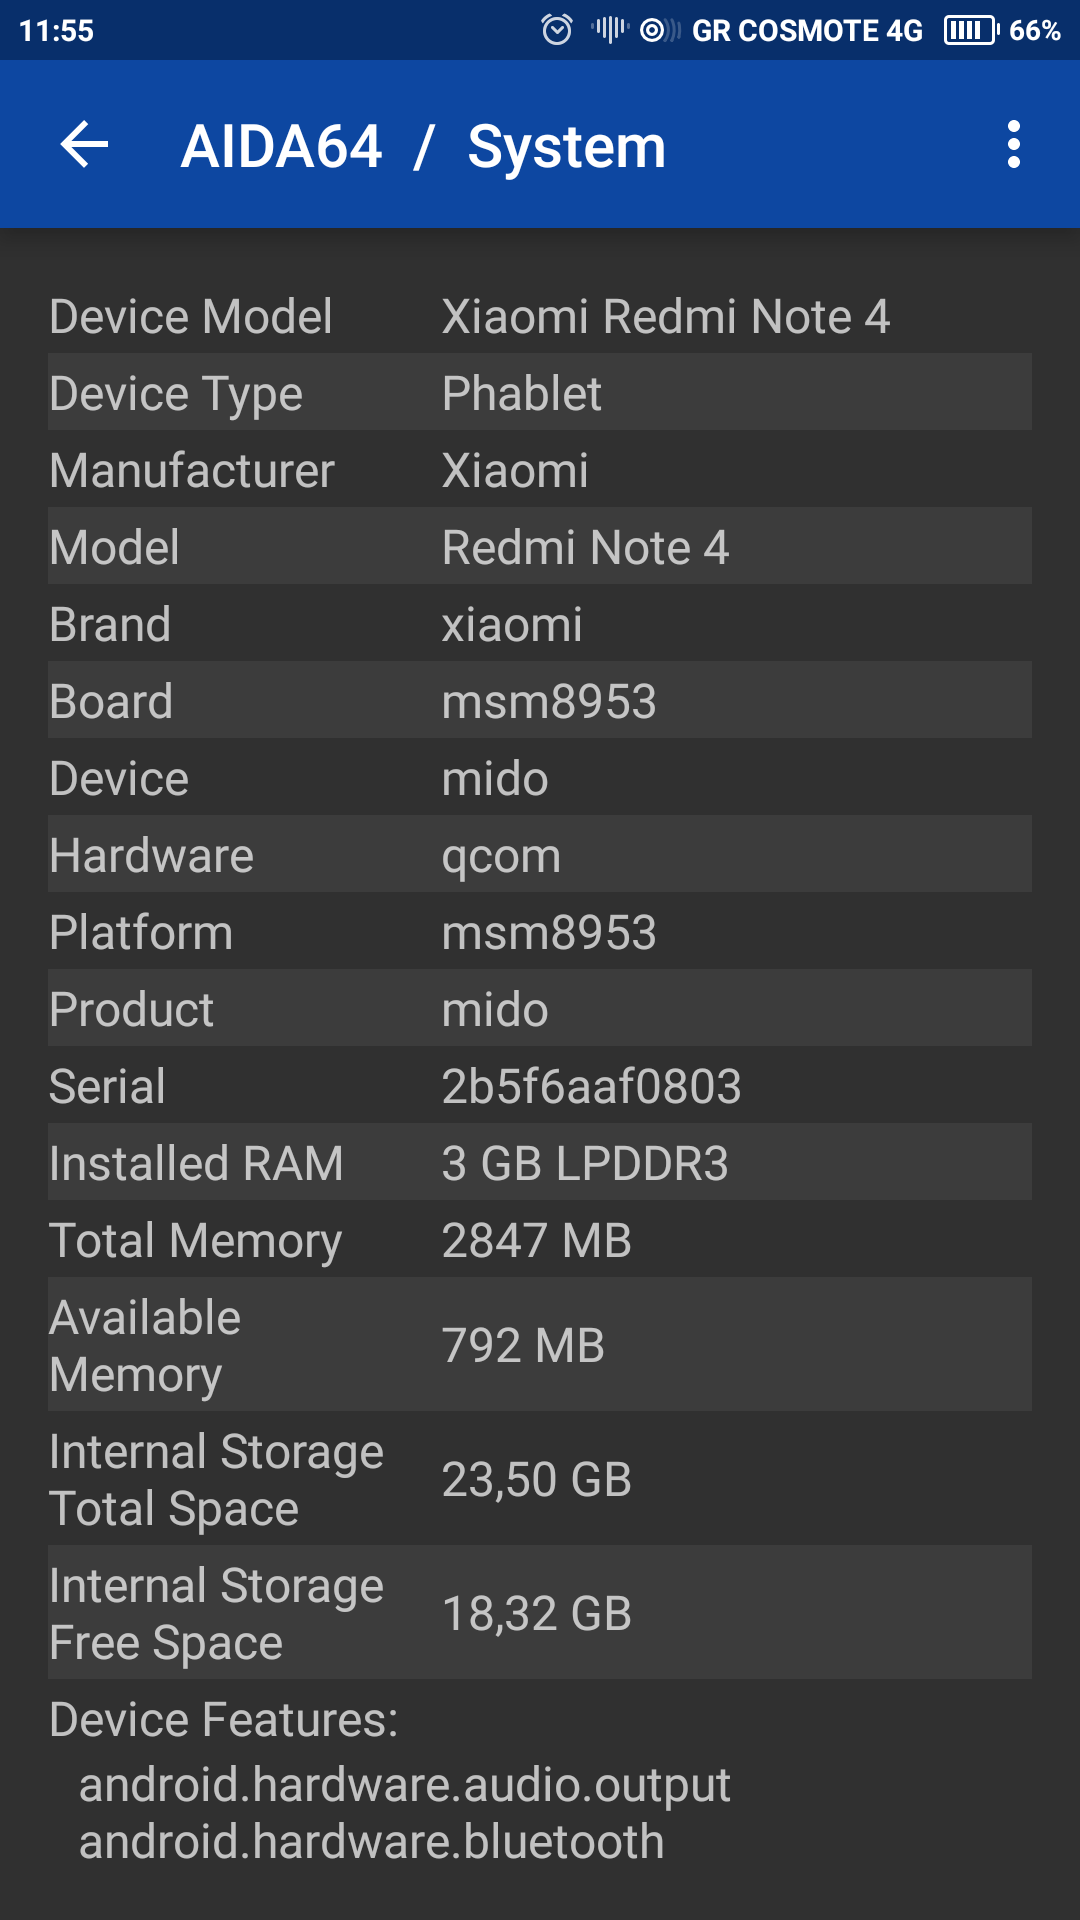This screenshot has height=1920, width=1080.
Task: Tap the sound vibration status icon
Action: pos(609,30)
